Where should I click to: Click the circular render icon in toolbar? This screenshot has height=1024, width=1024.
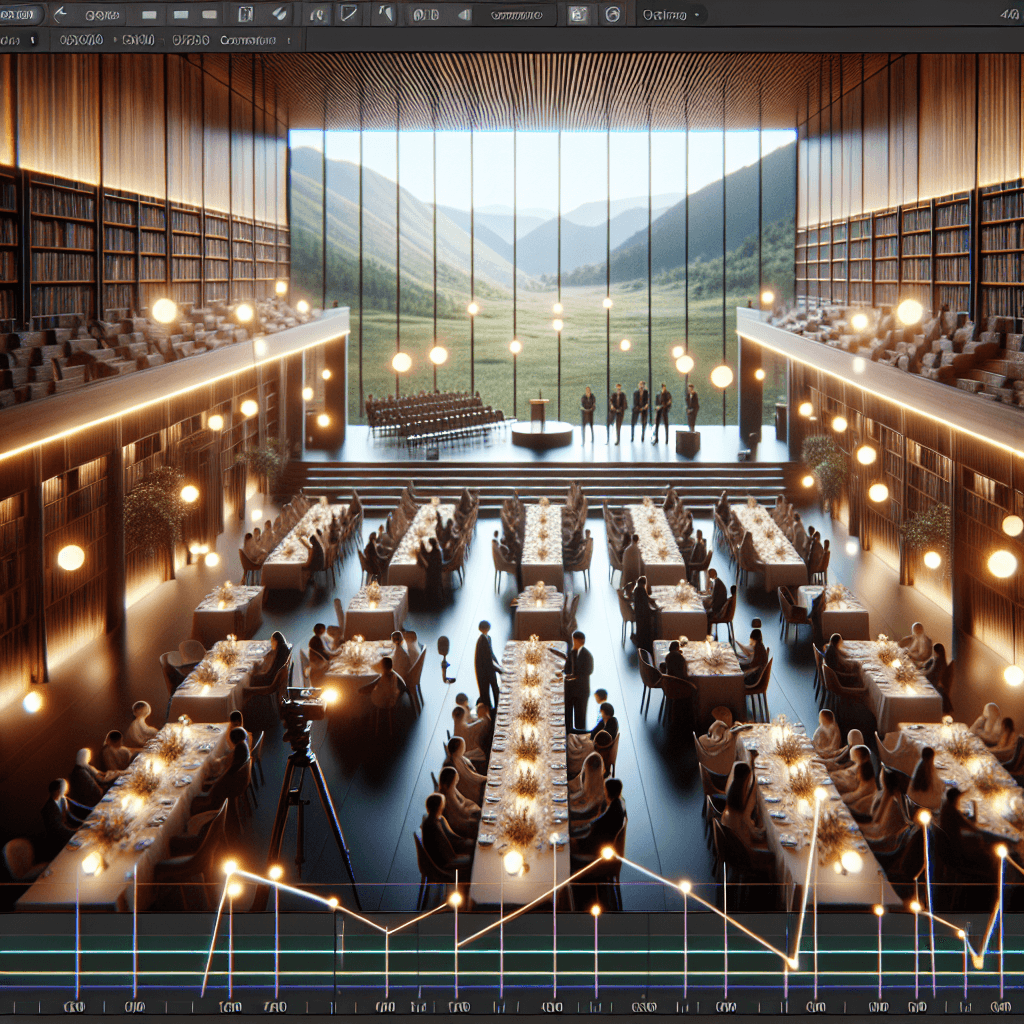point(613,14)
